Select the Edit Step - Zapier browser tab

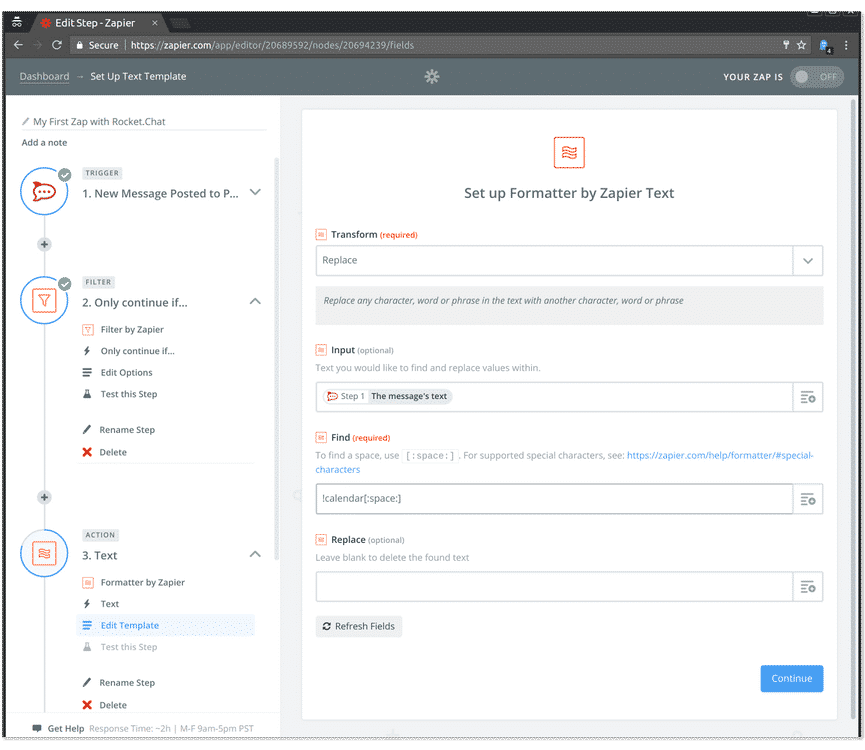[x=95, y=23]
